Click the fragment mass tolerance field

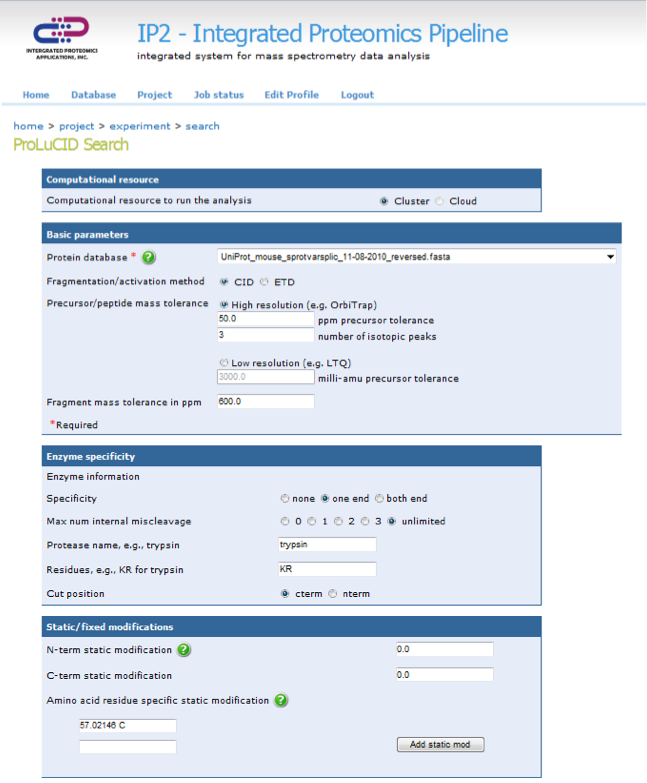(266, 401)
